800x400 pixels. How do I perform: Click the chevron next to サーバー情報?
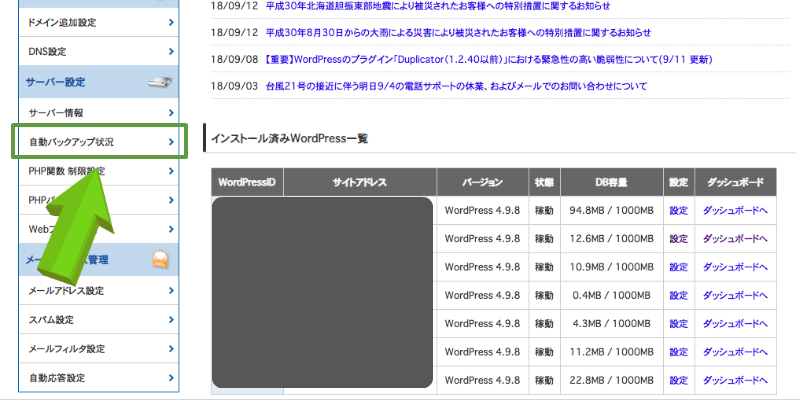[x=171, y=113]
